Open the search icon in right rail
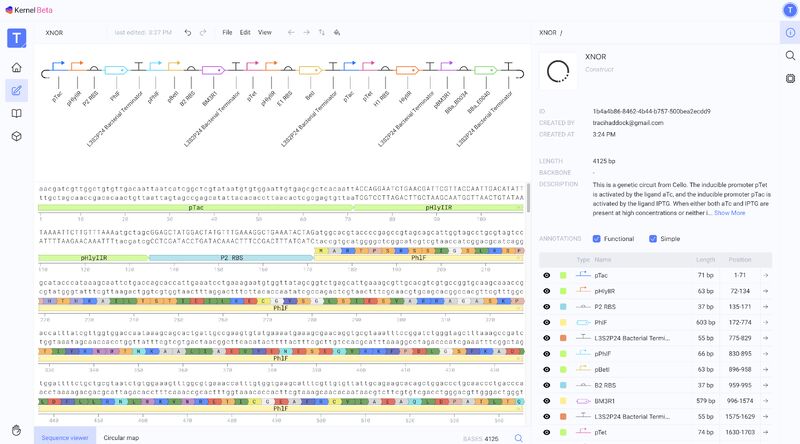The image size is (800, 444). pyautogui.click(x=790, y=56)
